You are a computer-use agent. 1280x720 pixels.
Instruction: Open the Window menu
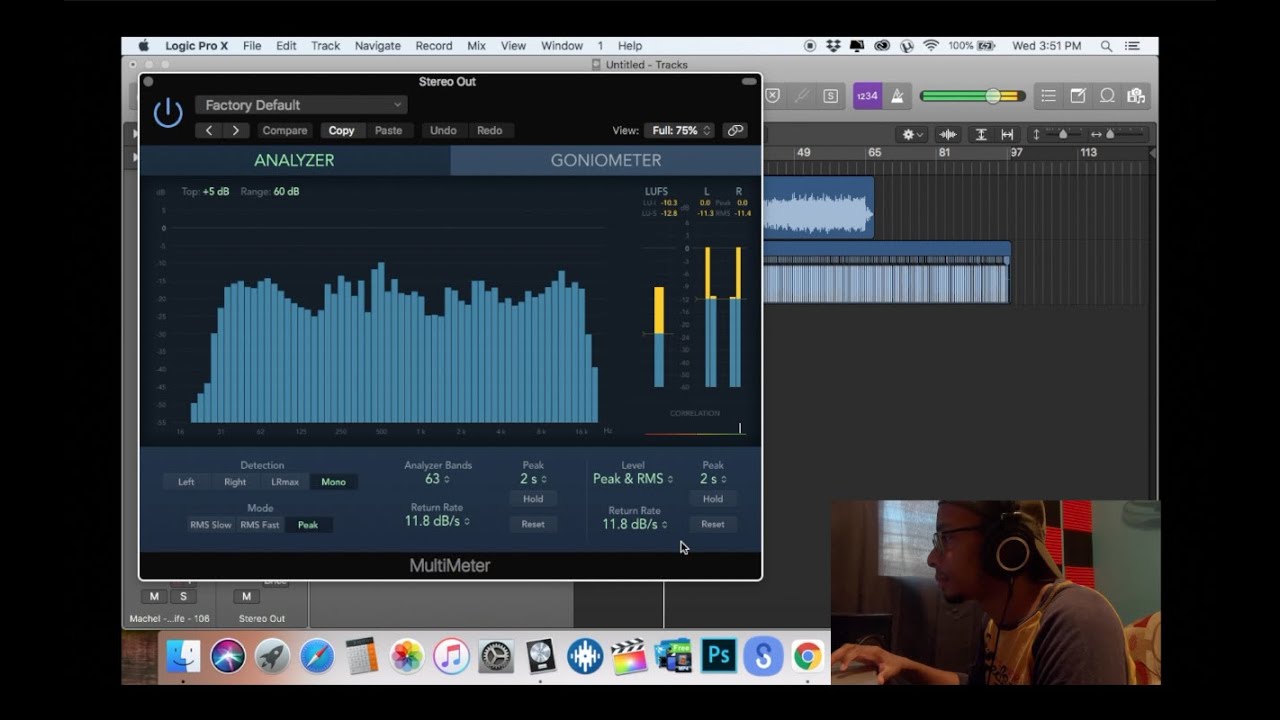tap(562, 46)
